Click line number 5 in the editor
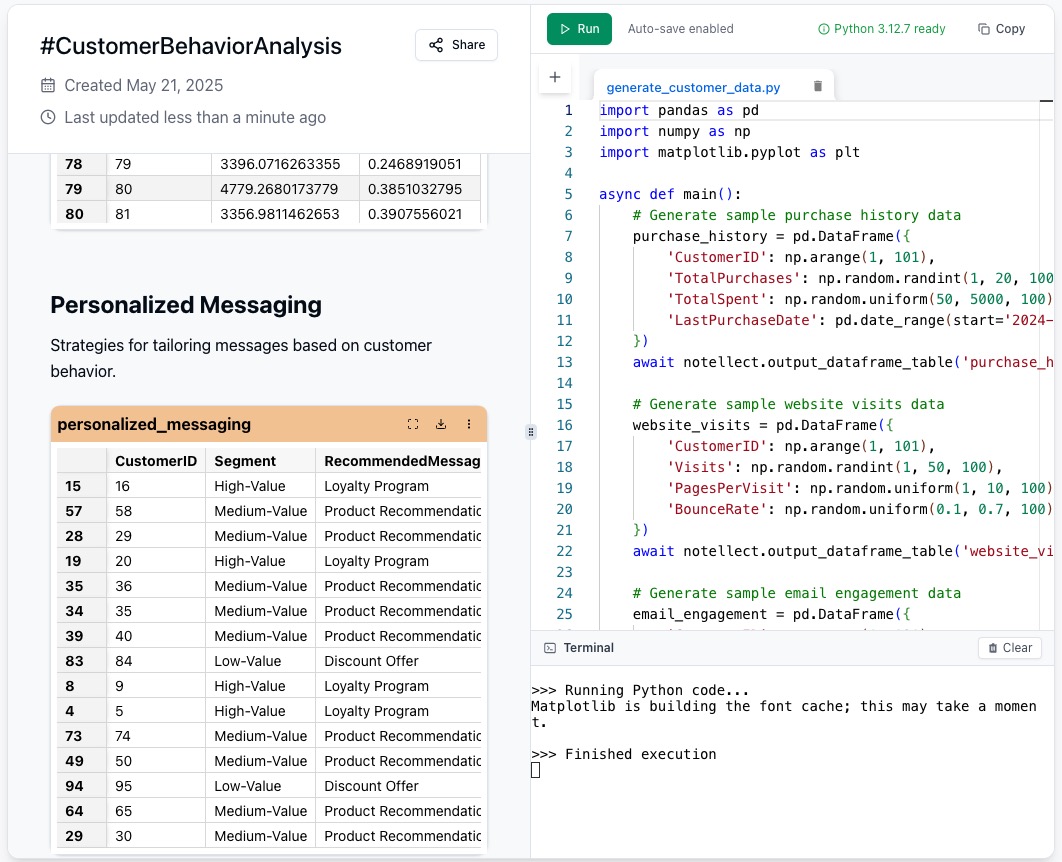 pos(568,194)
